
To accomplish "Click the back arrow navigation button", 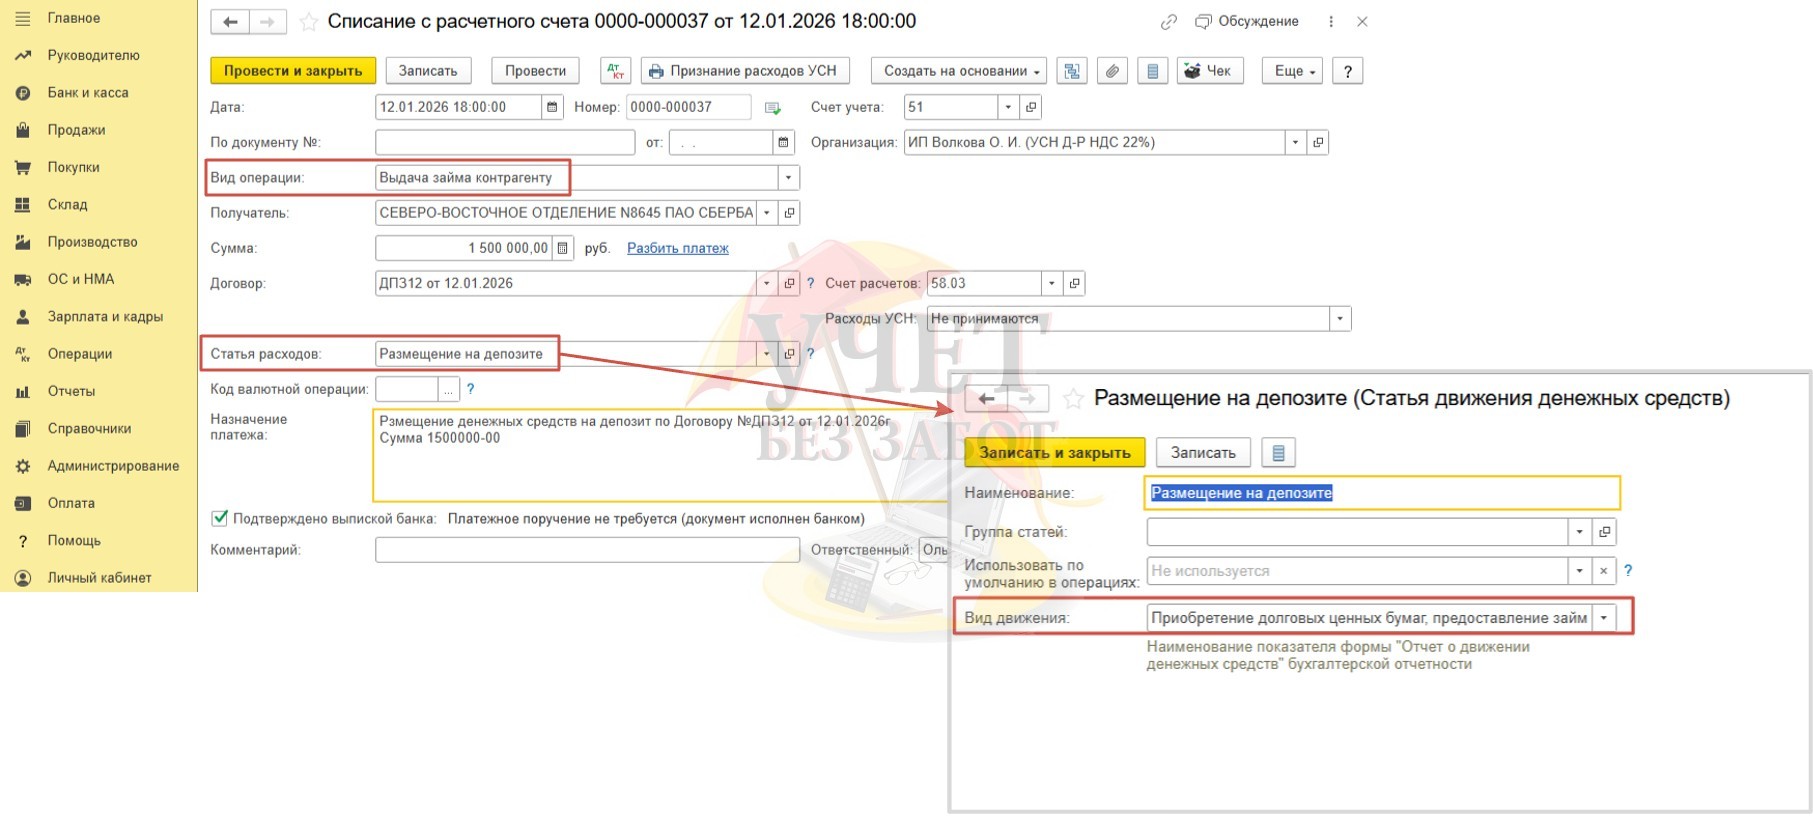I will pyautogui.click(x=230, y=22).
